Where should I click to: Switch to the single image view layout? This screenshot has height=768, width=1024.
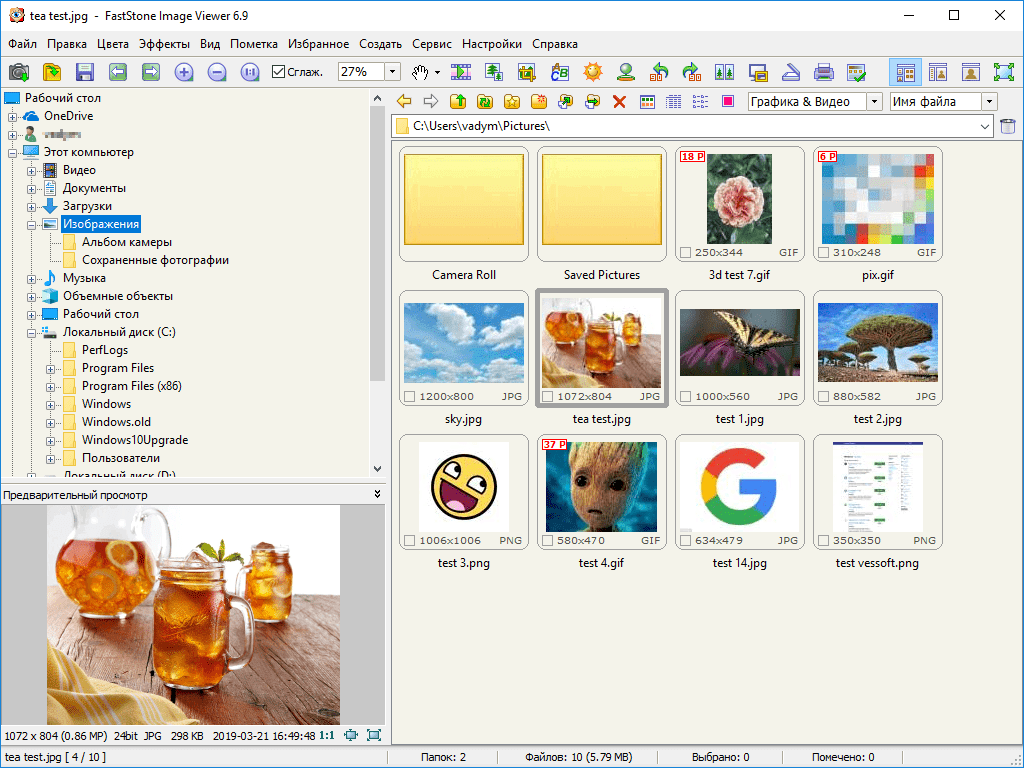(971, 72)
